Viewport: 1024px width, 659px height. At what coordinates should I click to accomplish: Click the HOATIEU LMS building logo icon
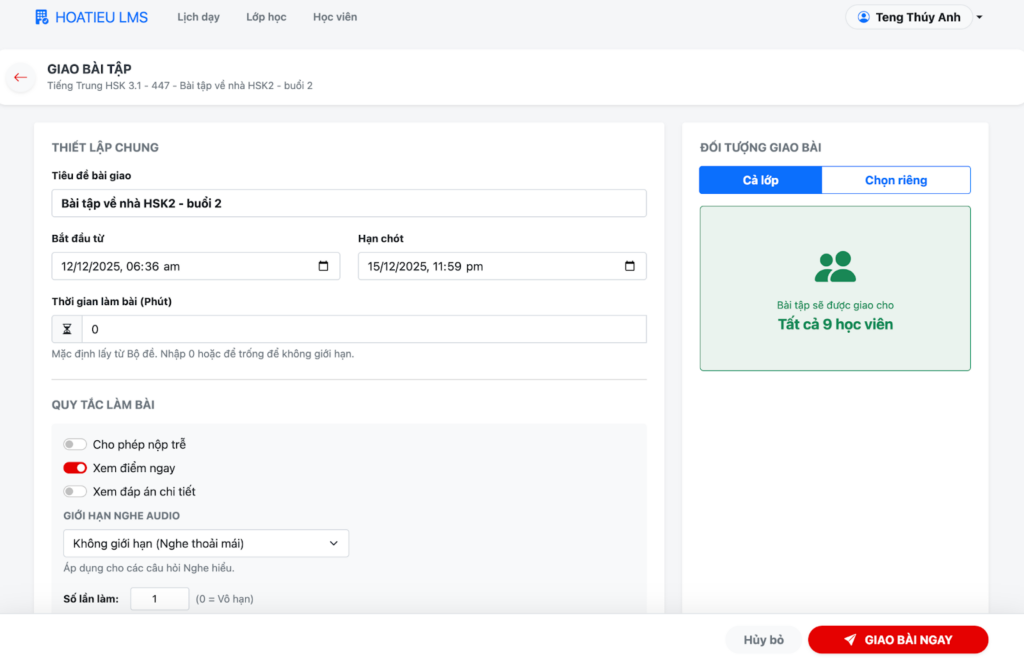pyautogui.click(x=41, y=17)
